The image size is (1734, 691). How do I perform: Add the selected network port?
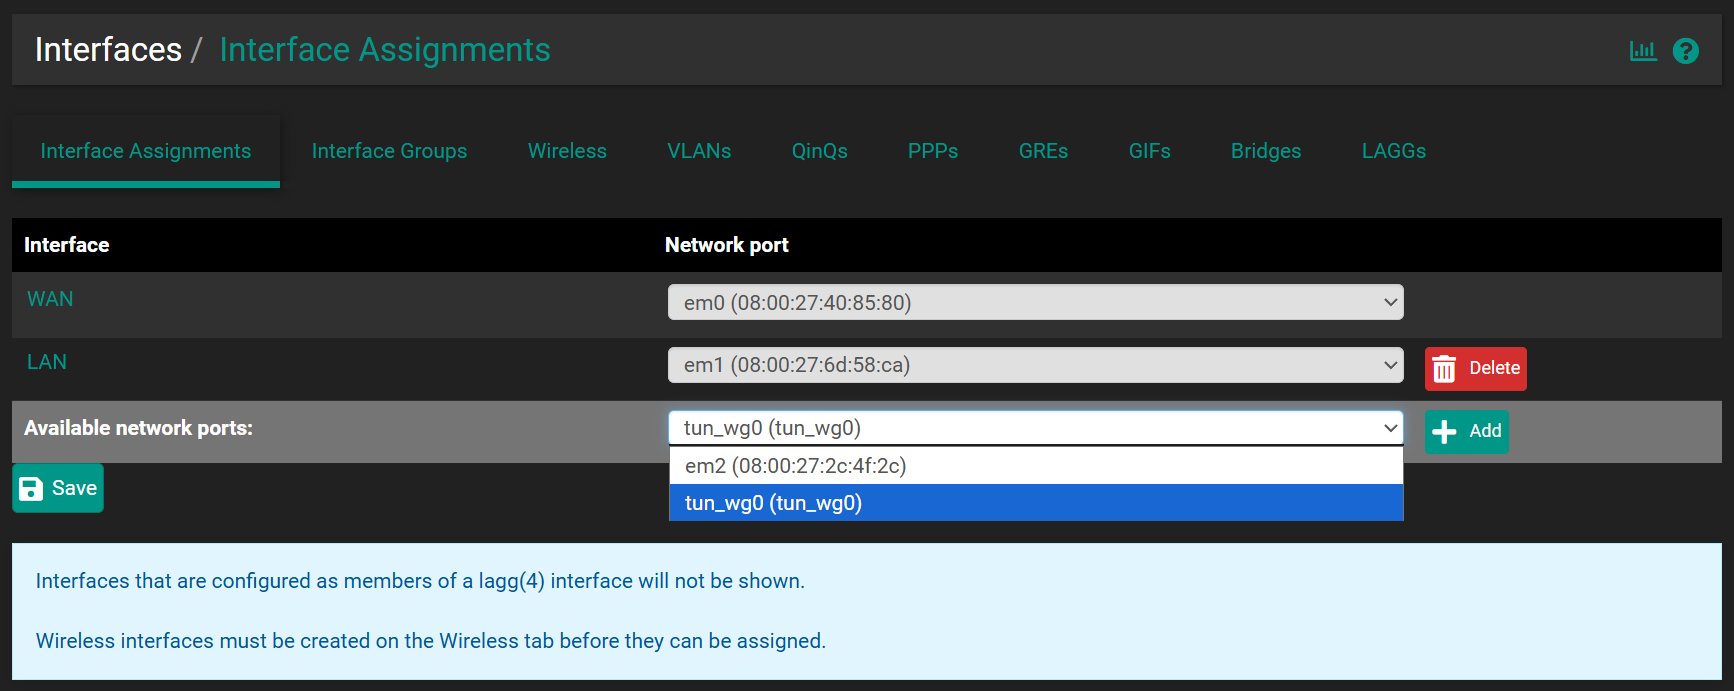click(x=1466, y=431)
